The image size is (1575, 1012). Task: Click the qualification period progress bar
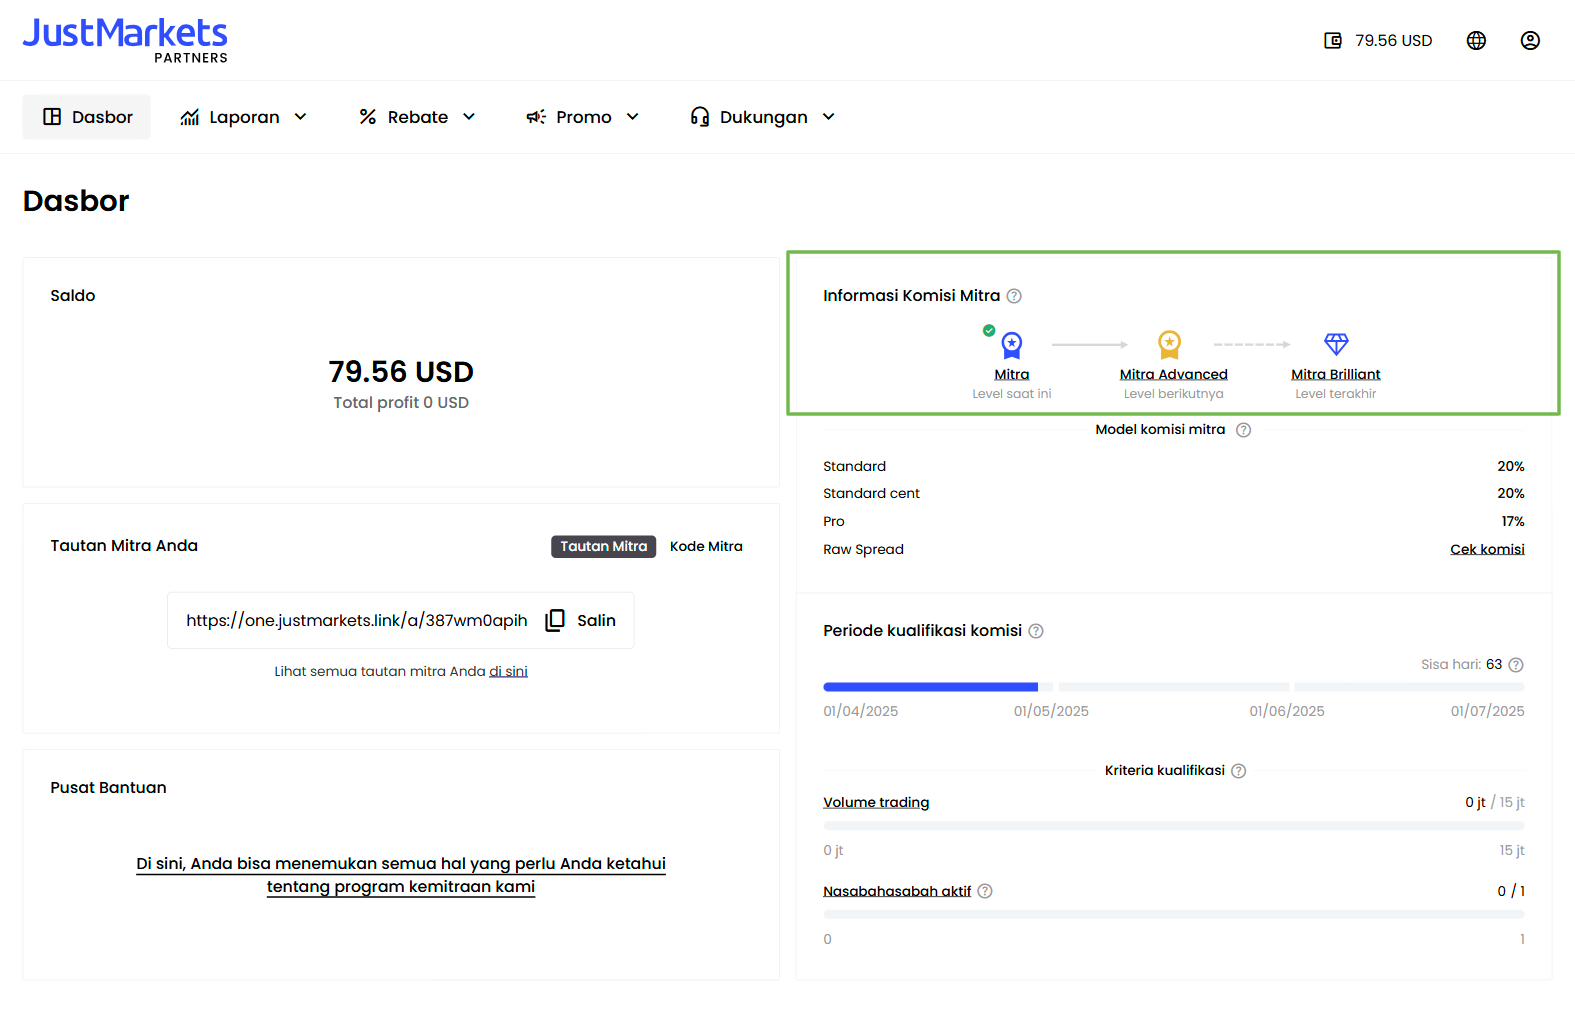coord(1174,687)
